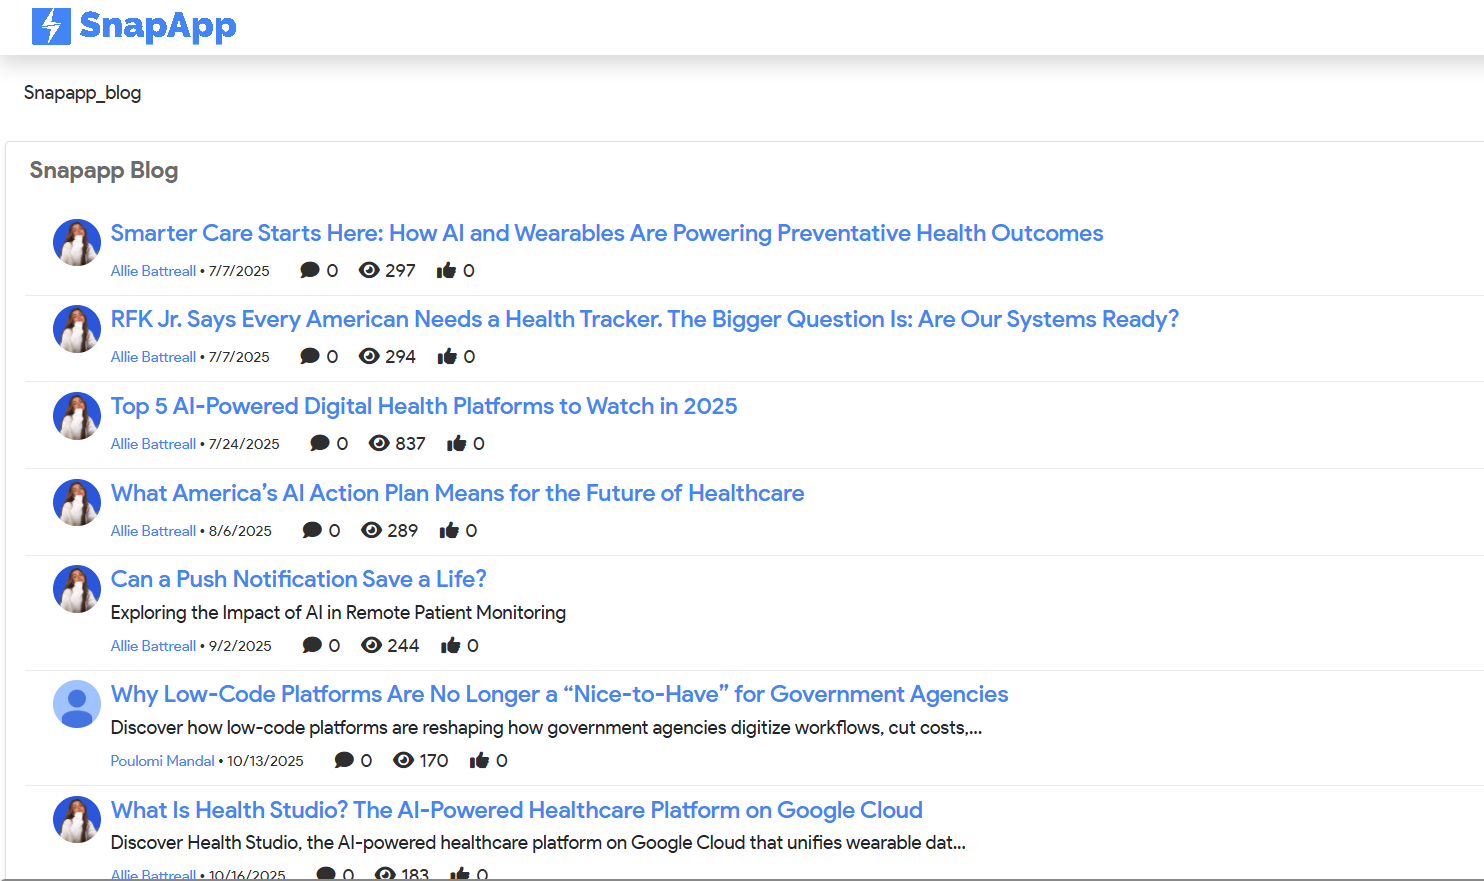Click the 7/24/2025 date text
The height and width of the screenshot is (881, 1484).
point(244,444)
